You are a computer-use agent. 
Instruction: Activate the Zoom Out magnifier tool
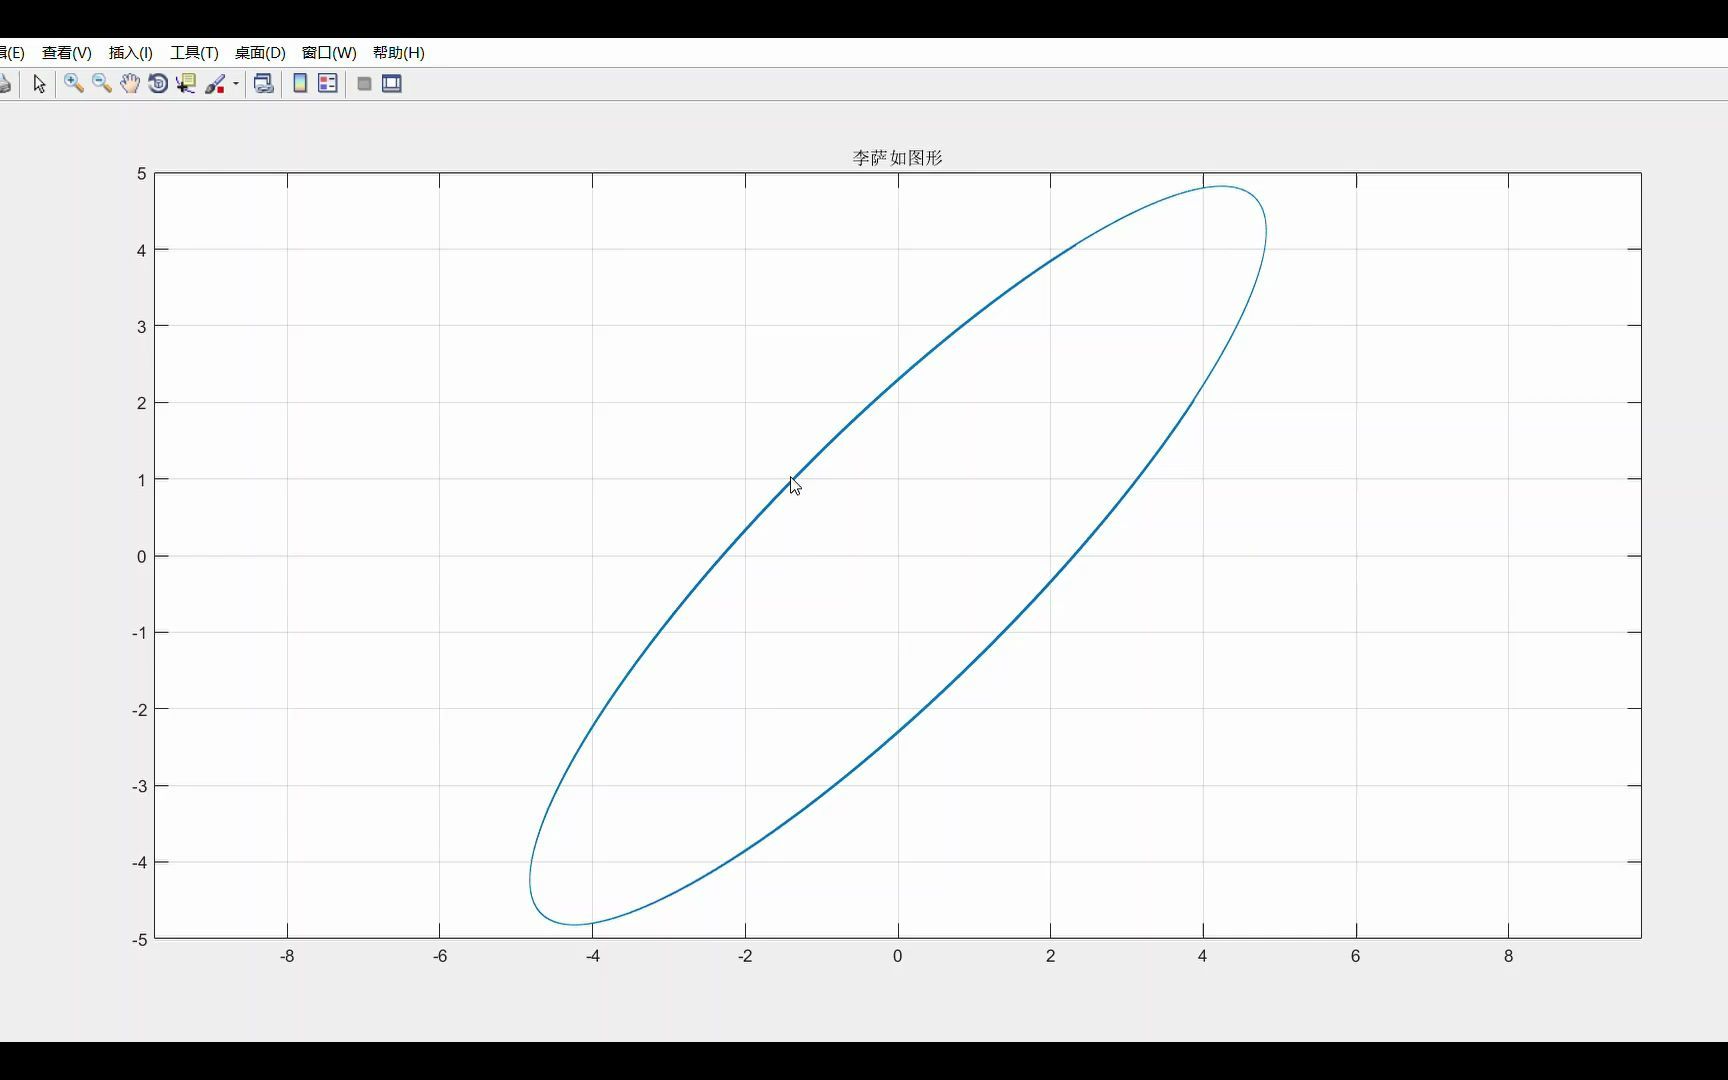pos(102,84)
